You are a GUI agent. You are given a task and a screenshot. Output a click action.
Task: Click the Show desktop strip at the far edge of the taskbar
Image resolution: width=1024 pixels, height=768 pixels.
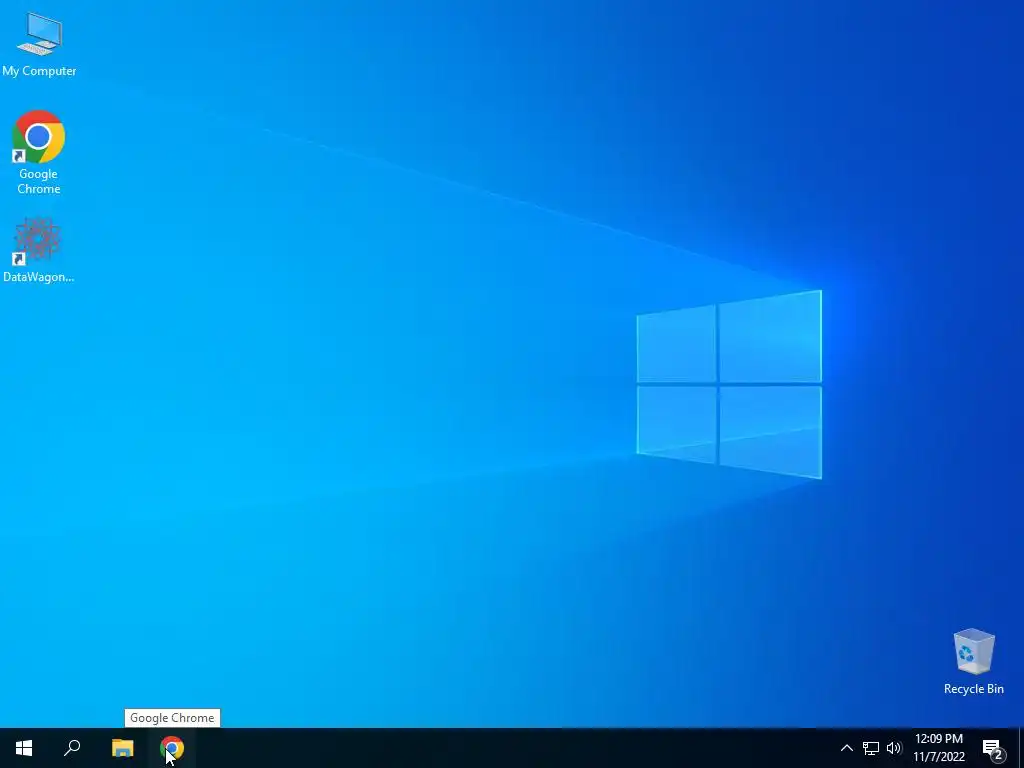pos(1021,748)
